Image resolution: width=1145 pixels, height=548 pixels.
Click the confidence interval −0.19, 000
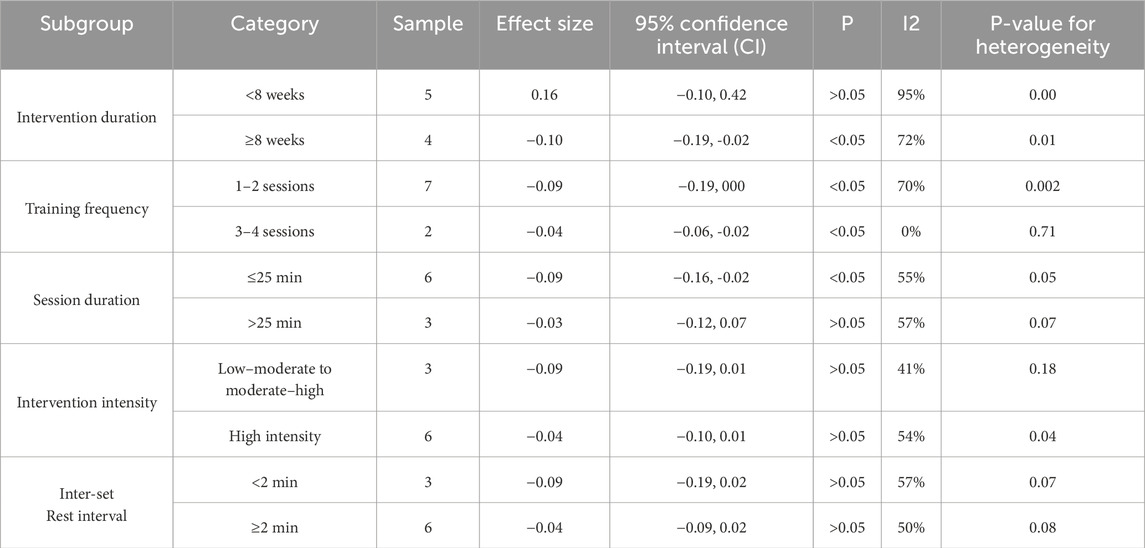(x=711, y=186)
